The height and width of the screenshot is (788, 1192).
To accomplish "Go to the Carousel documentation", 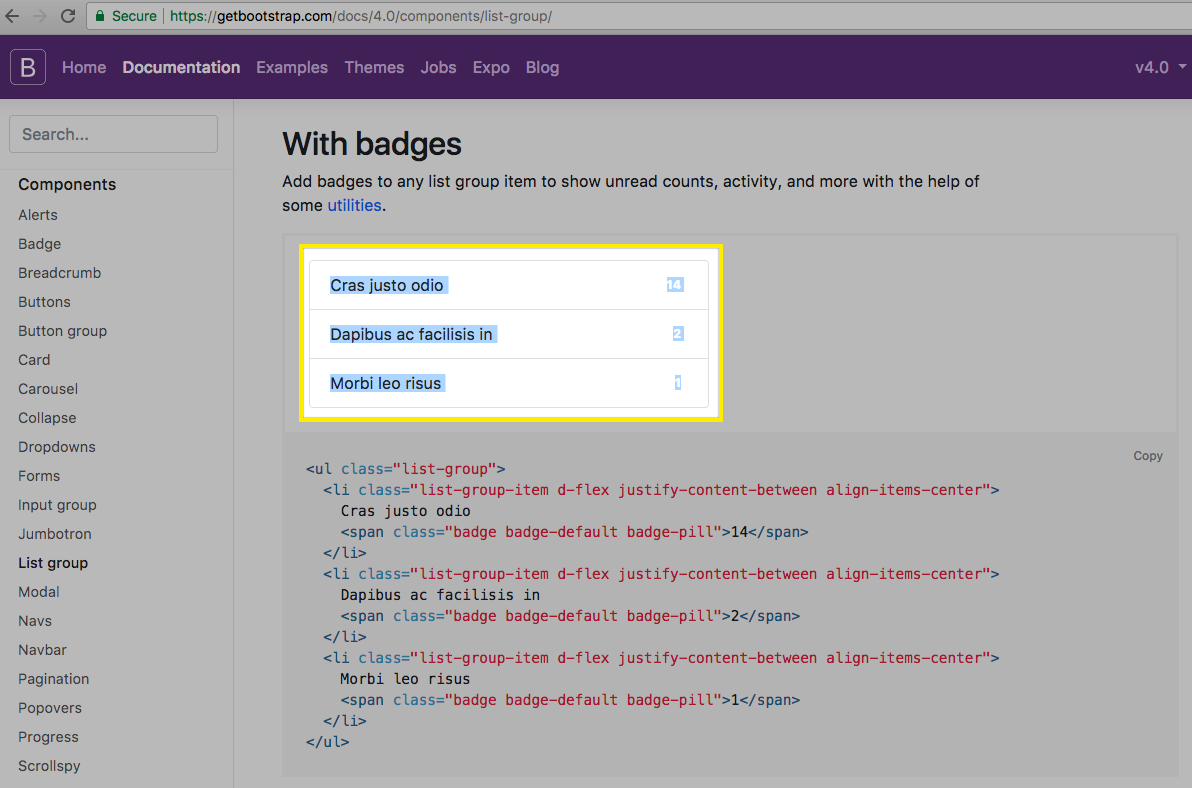I will pos(47,388).
